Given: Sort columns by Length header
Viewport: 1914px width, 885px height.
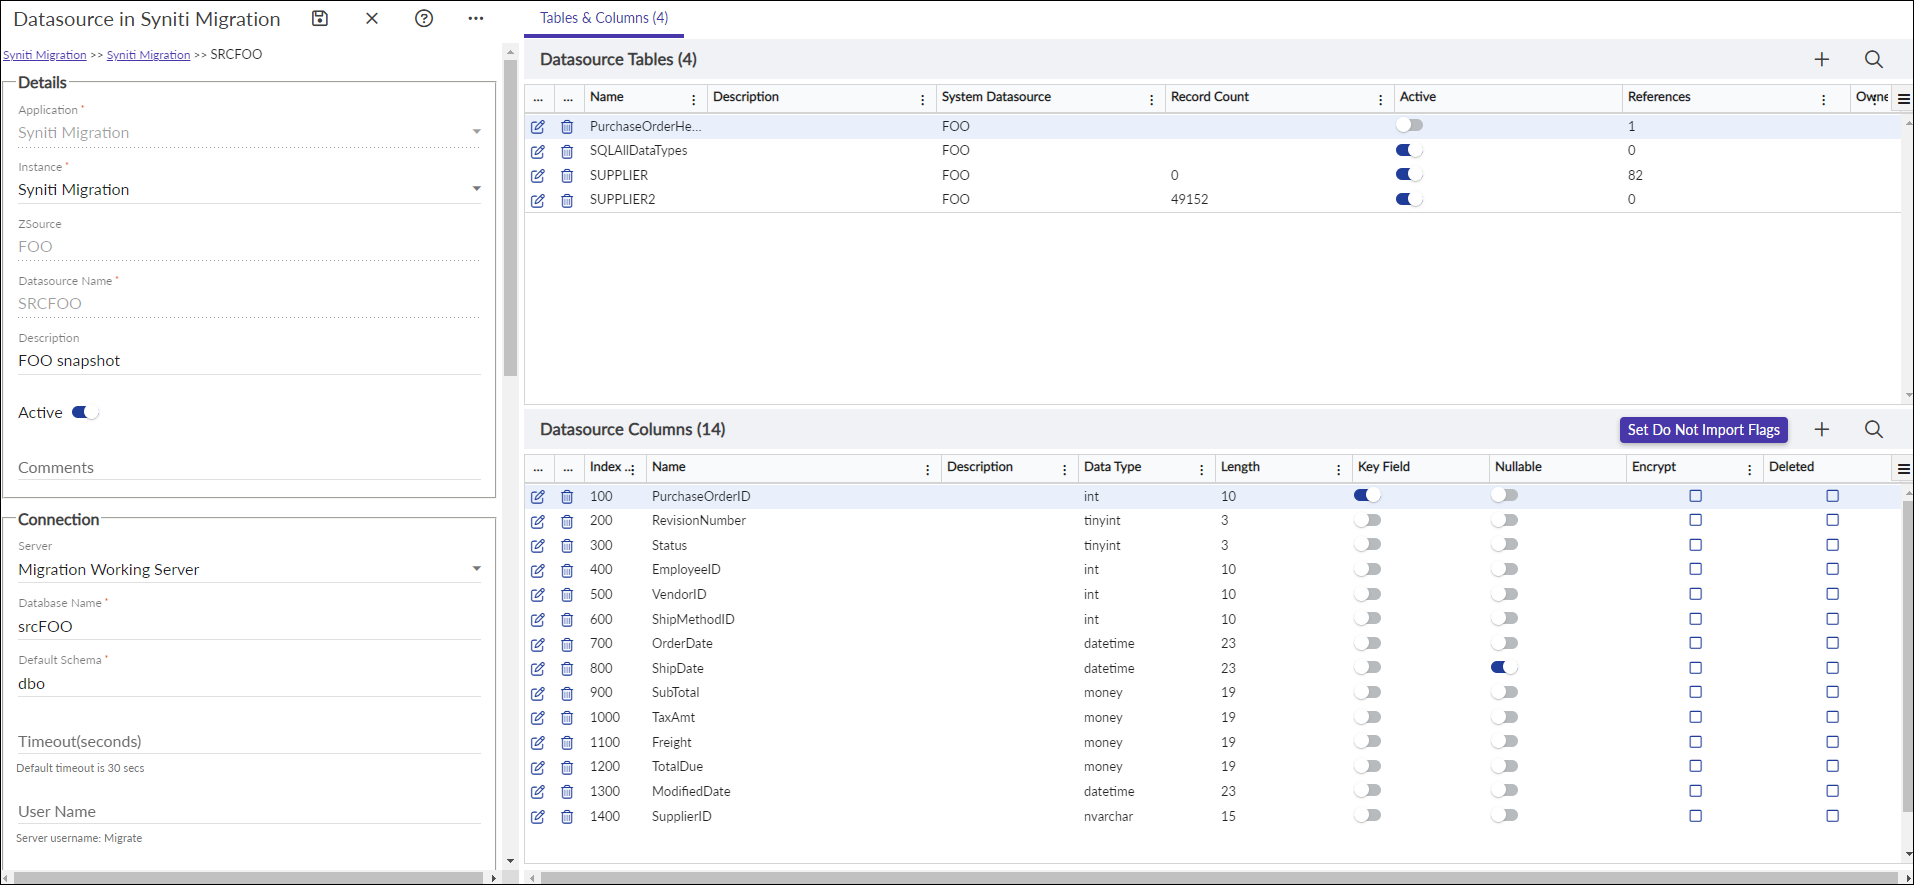Looking at the screenshot, I should tap(1240, 467).
